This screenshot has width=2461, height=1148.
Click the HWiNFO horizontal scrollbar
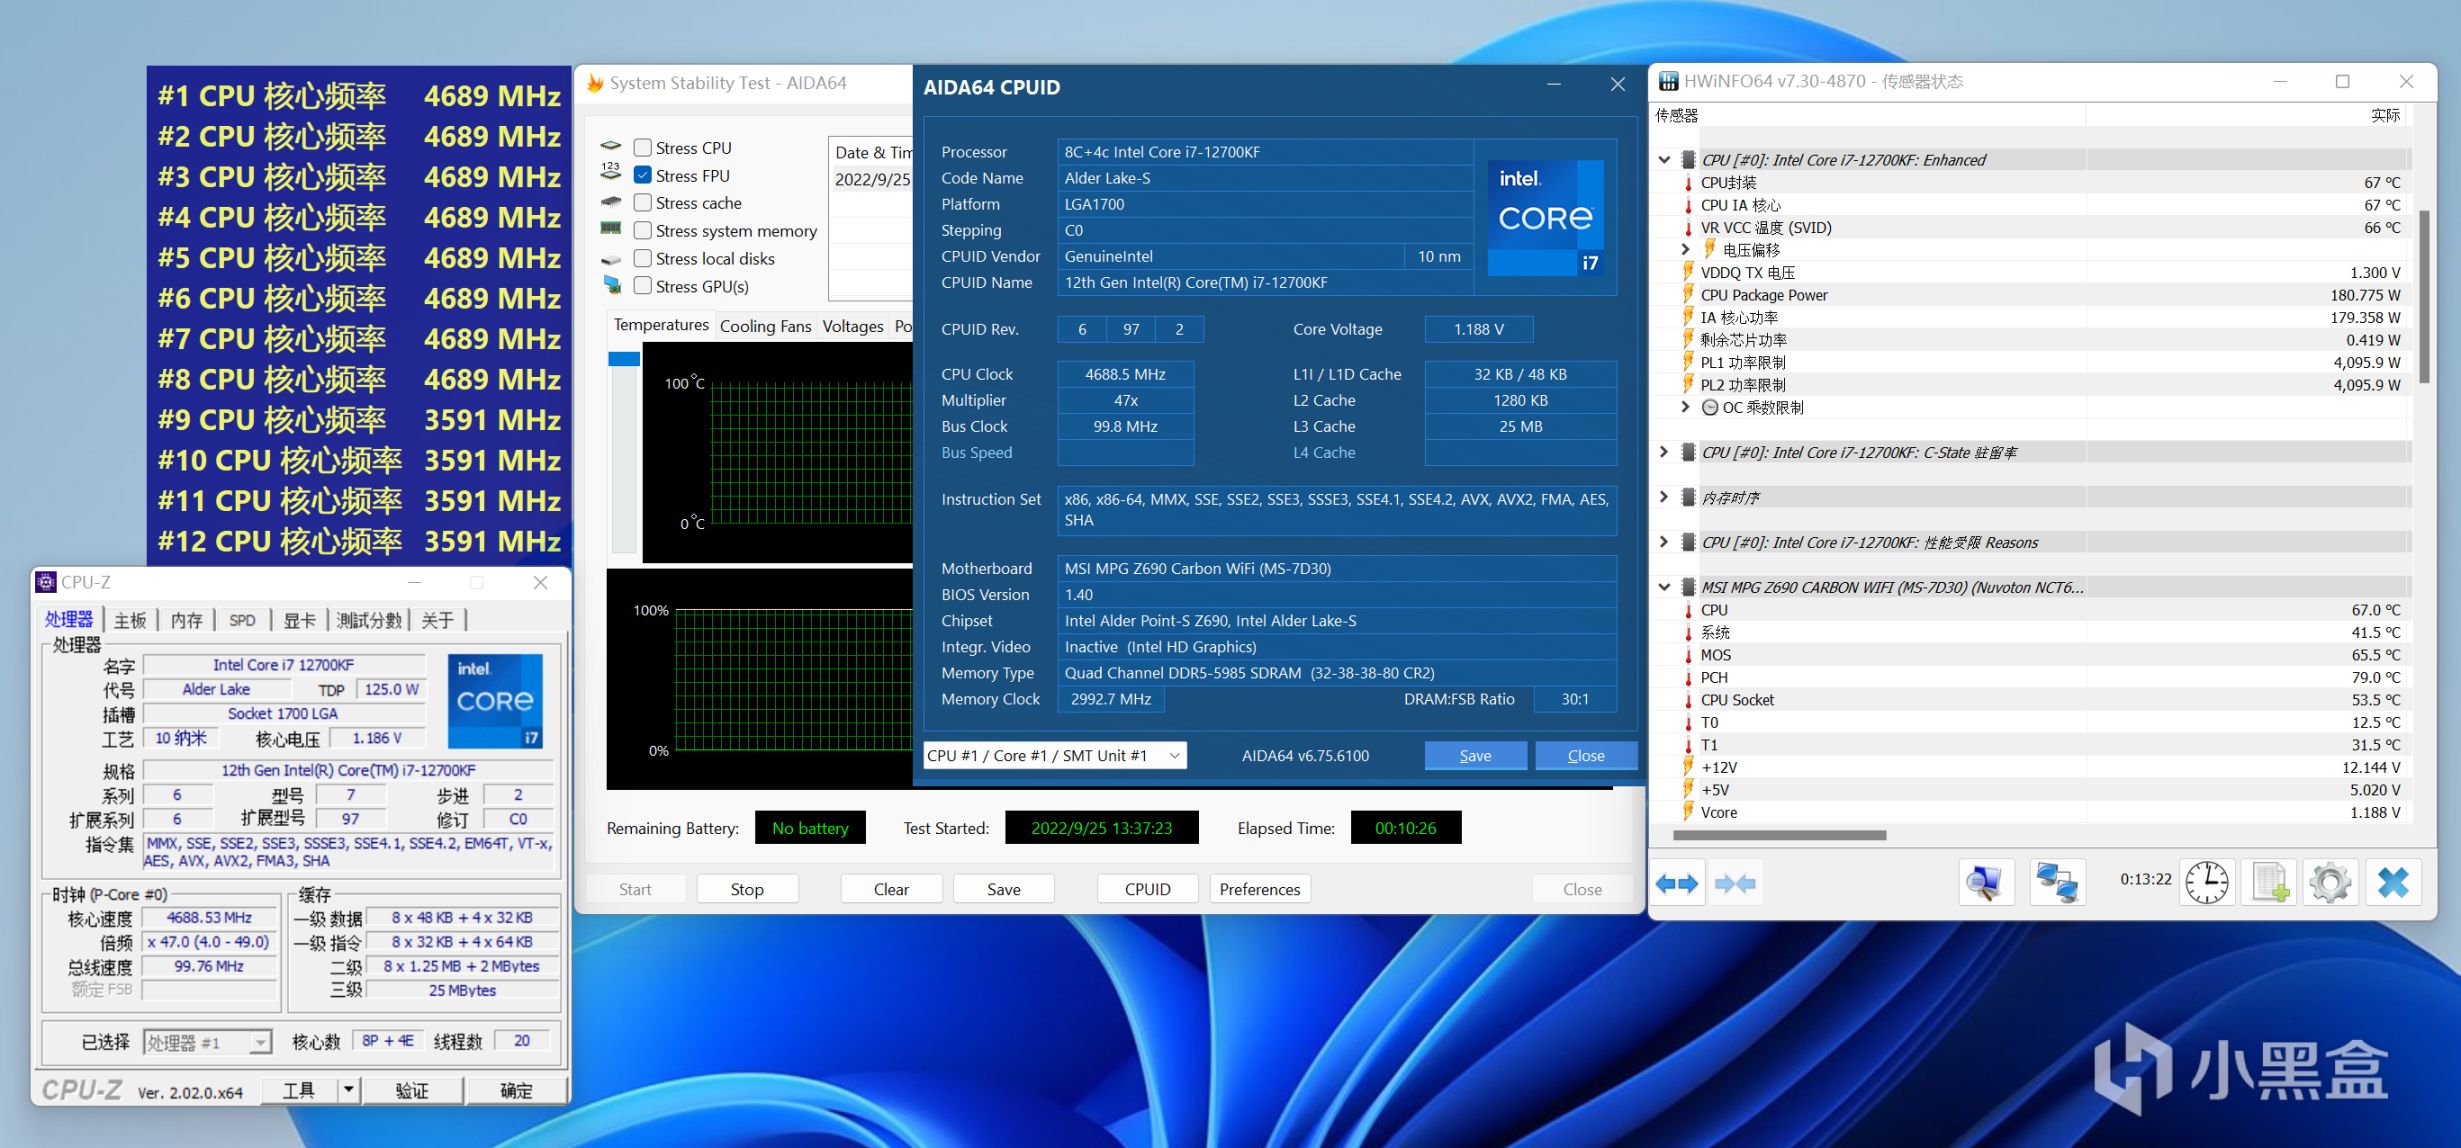click(x=1779, y=835)
